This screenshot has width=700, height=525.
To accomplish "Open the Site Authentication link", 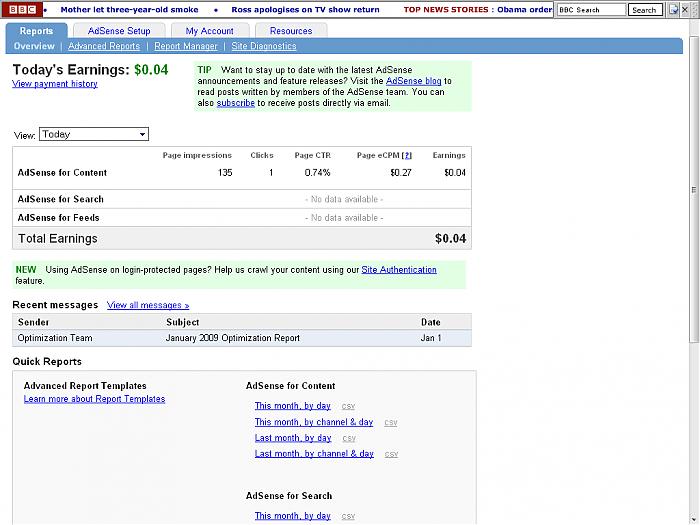I will pos(399,270).
